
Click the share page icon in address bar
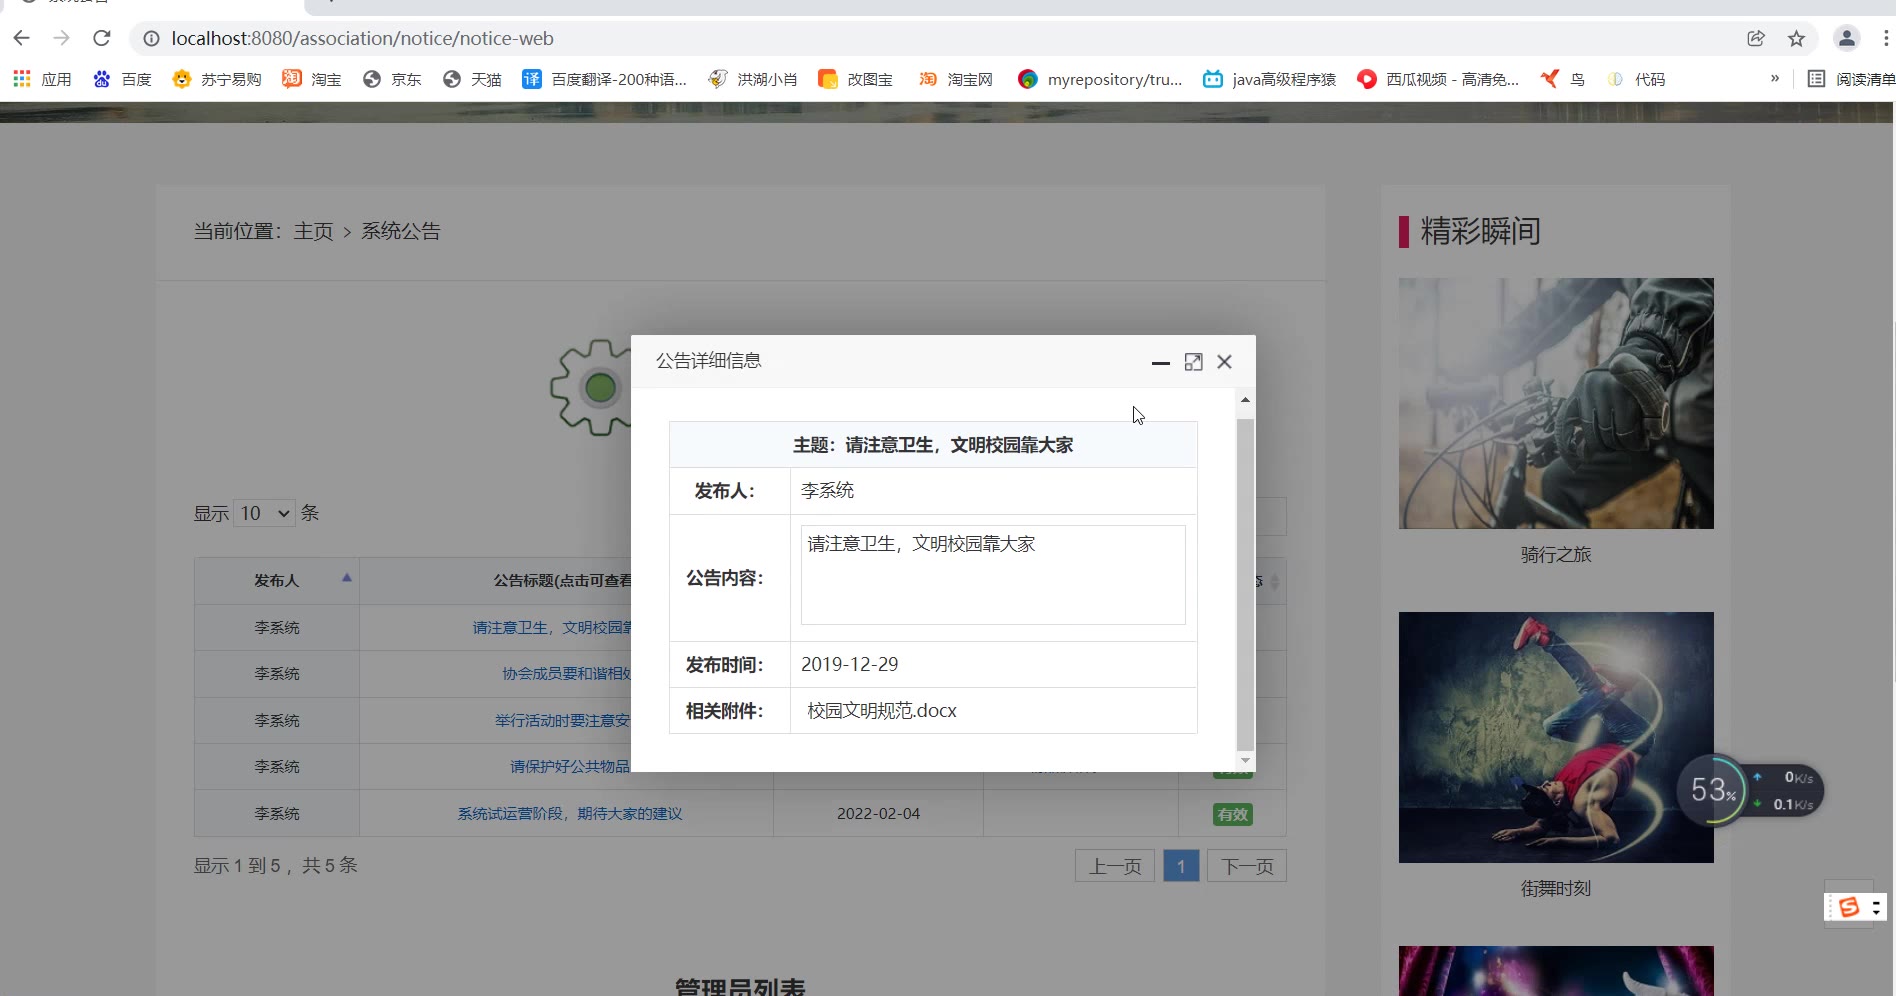[1755, 38]
